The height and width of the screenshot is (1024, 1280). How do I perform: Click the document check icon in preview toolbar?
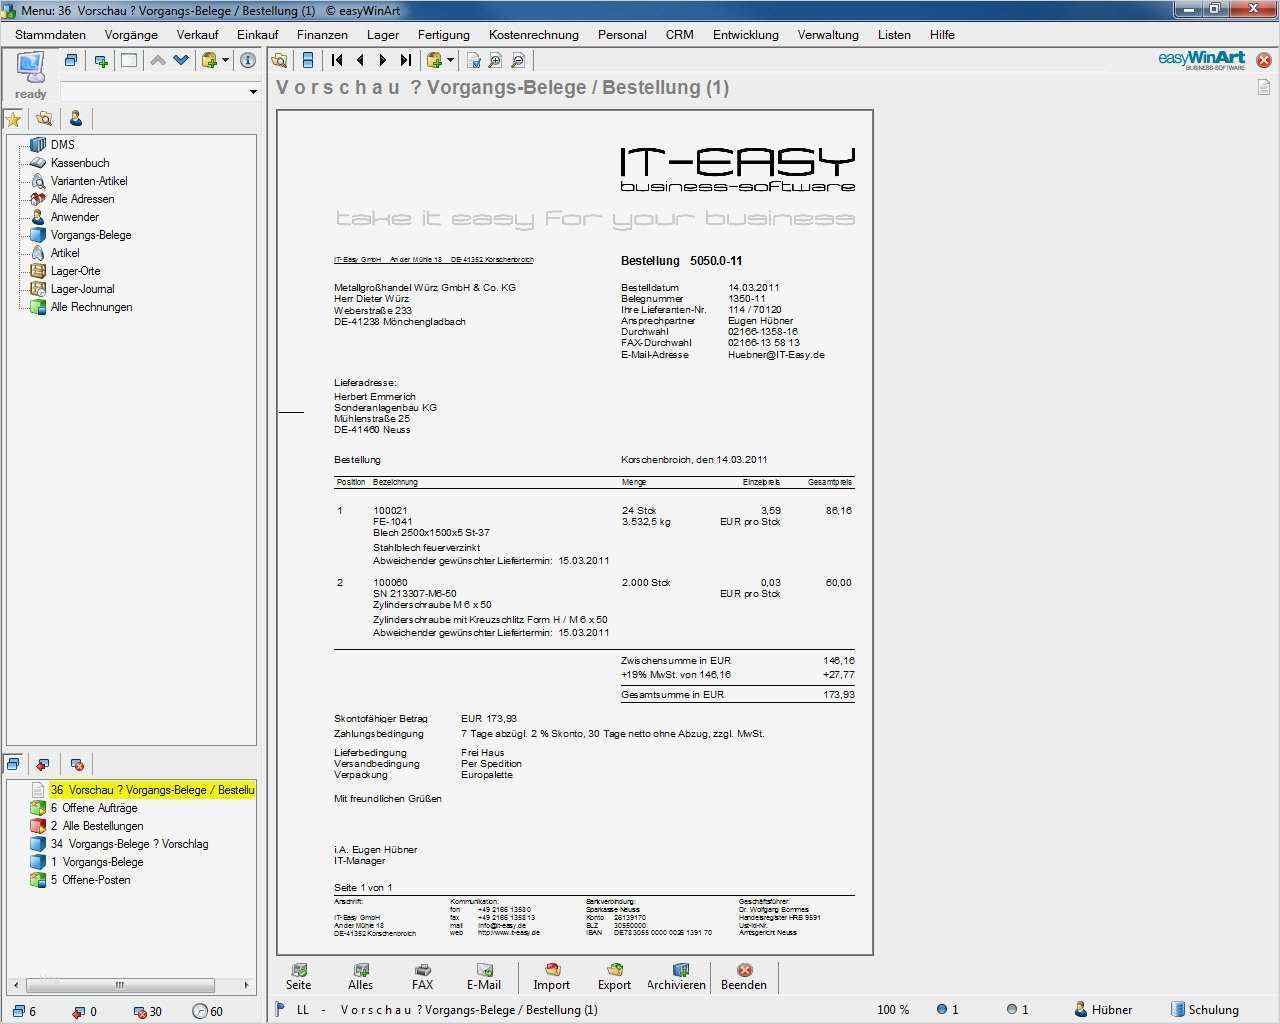(472, 61)
